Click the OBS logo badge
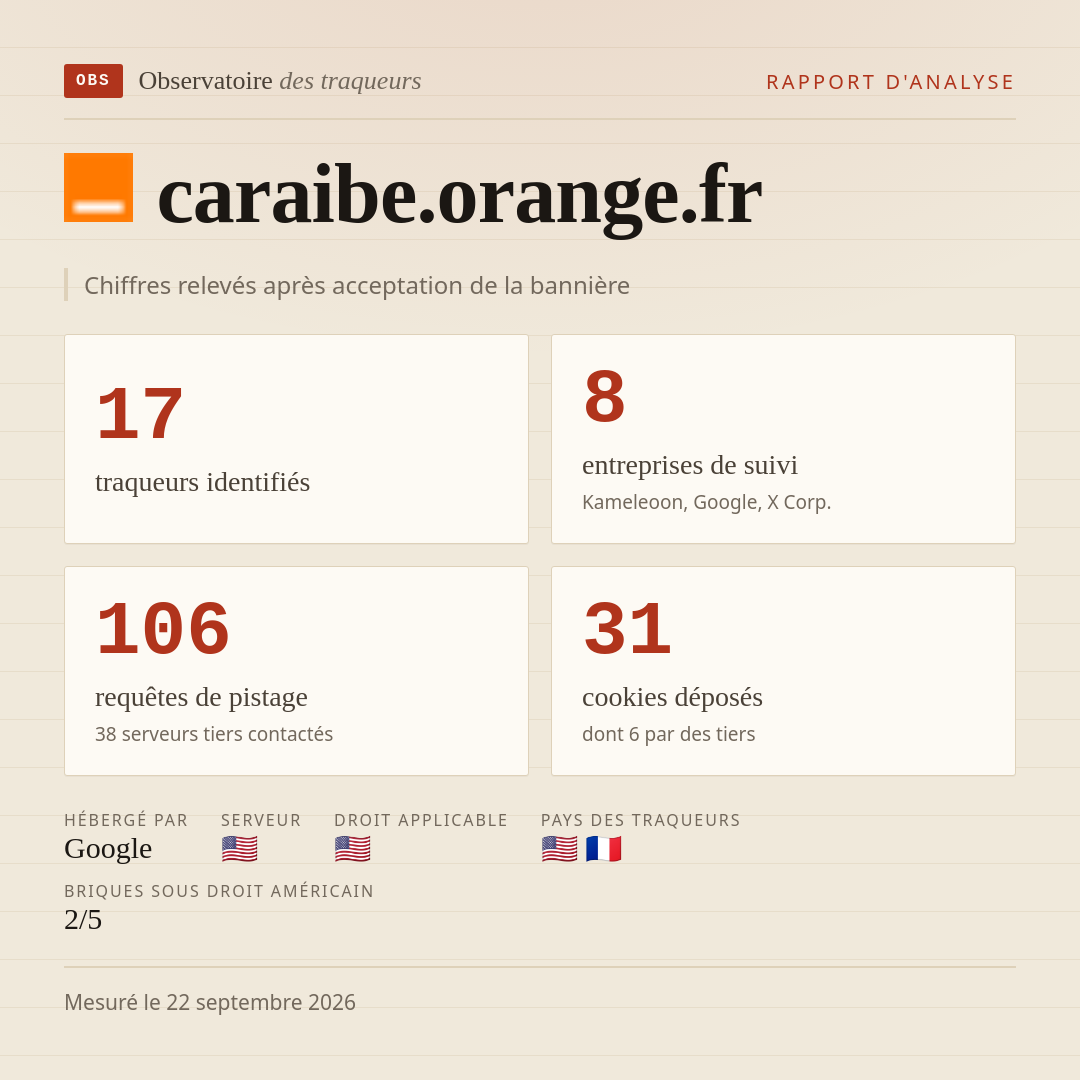The image size is (1080, 1080). [x=94, y=81]
